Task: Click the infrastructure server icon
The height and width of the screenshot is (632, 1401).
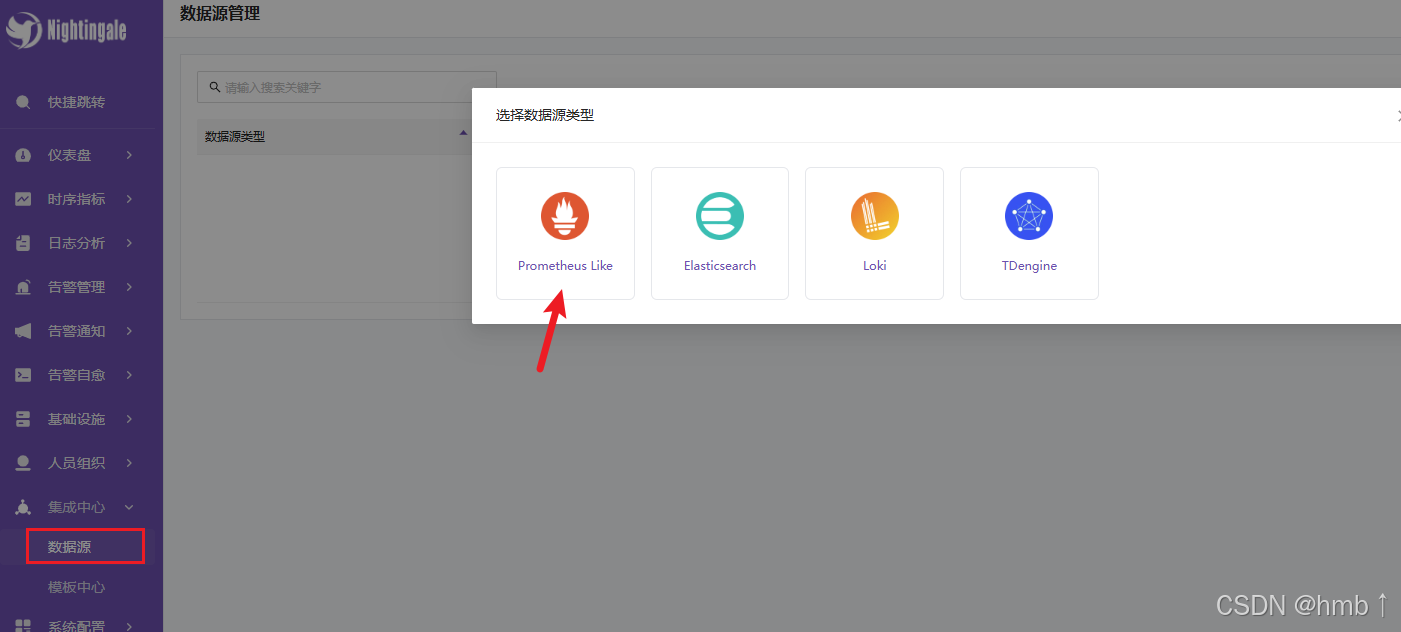Action: click(23, 419)
